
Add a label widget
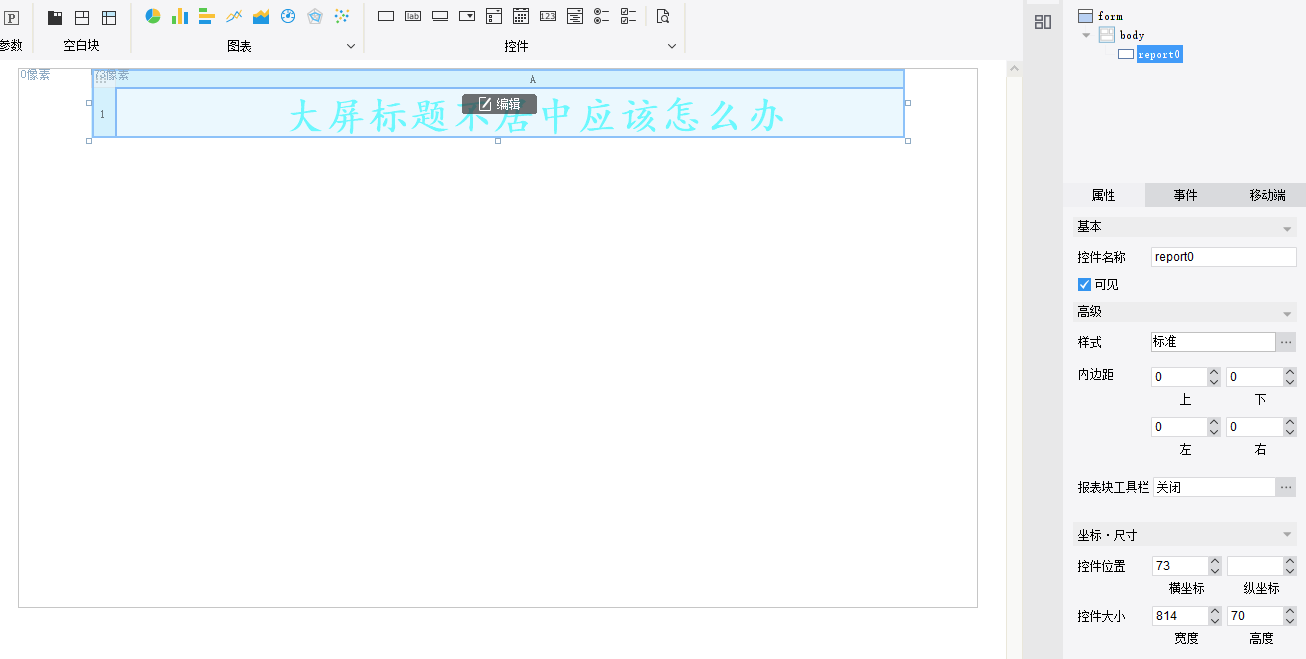point(413,16)
